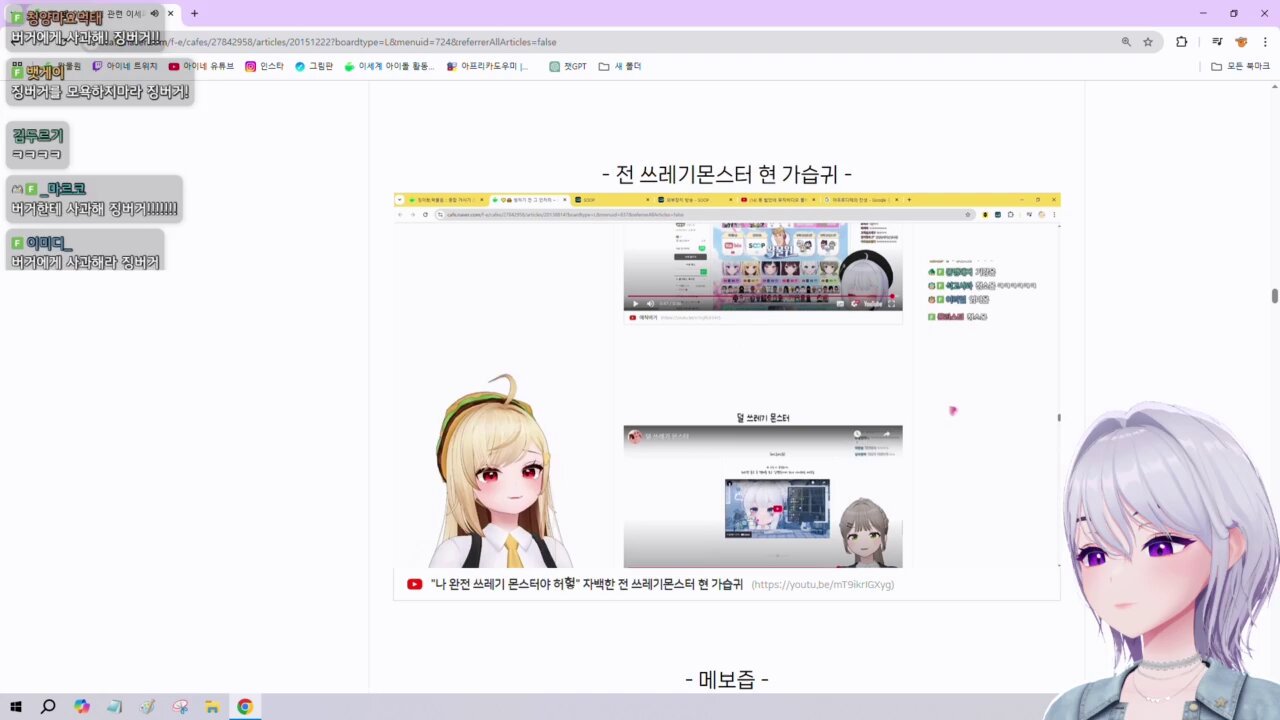Open the 인스타 bookmark
The width and height of the screenshot is (1280, 720).
pyautogui.click(x=264, y=66)
